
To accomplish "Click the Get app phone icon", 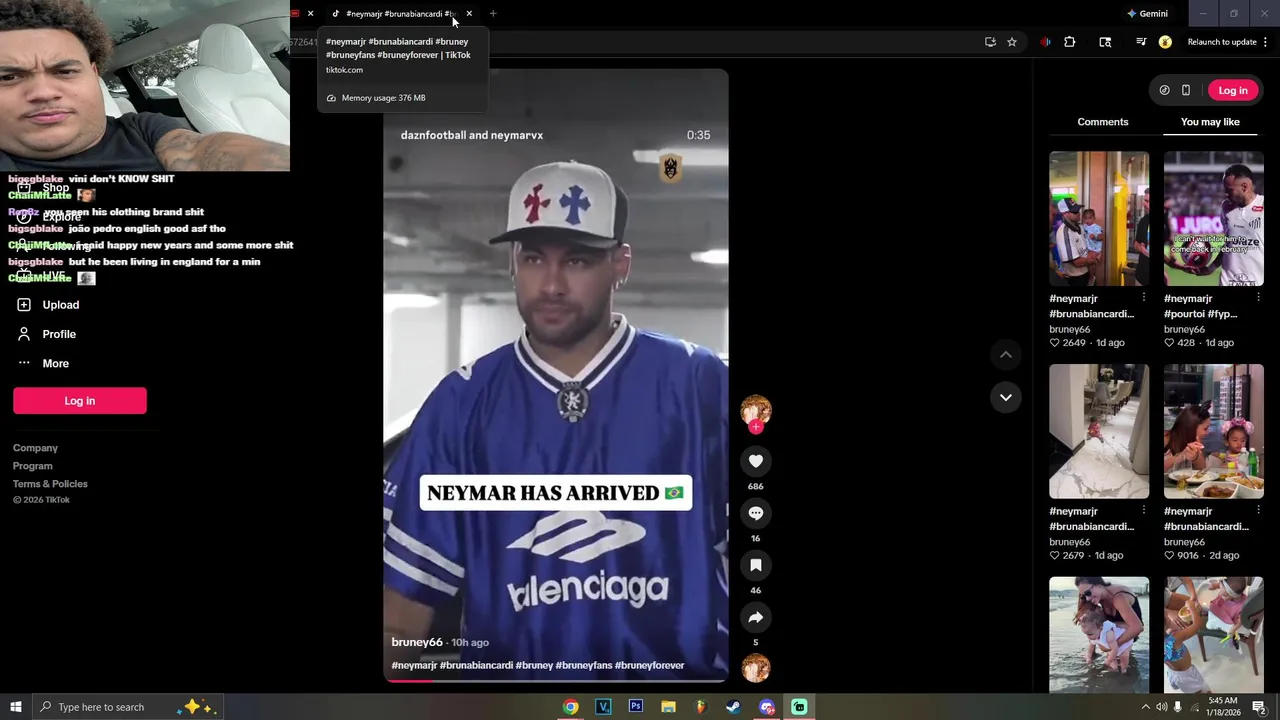I will point(1186,90).
